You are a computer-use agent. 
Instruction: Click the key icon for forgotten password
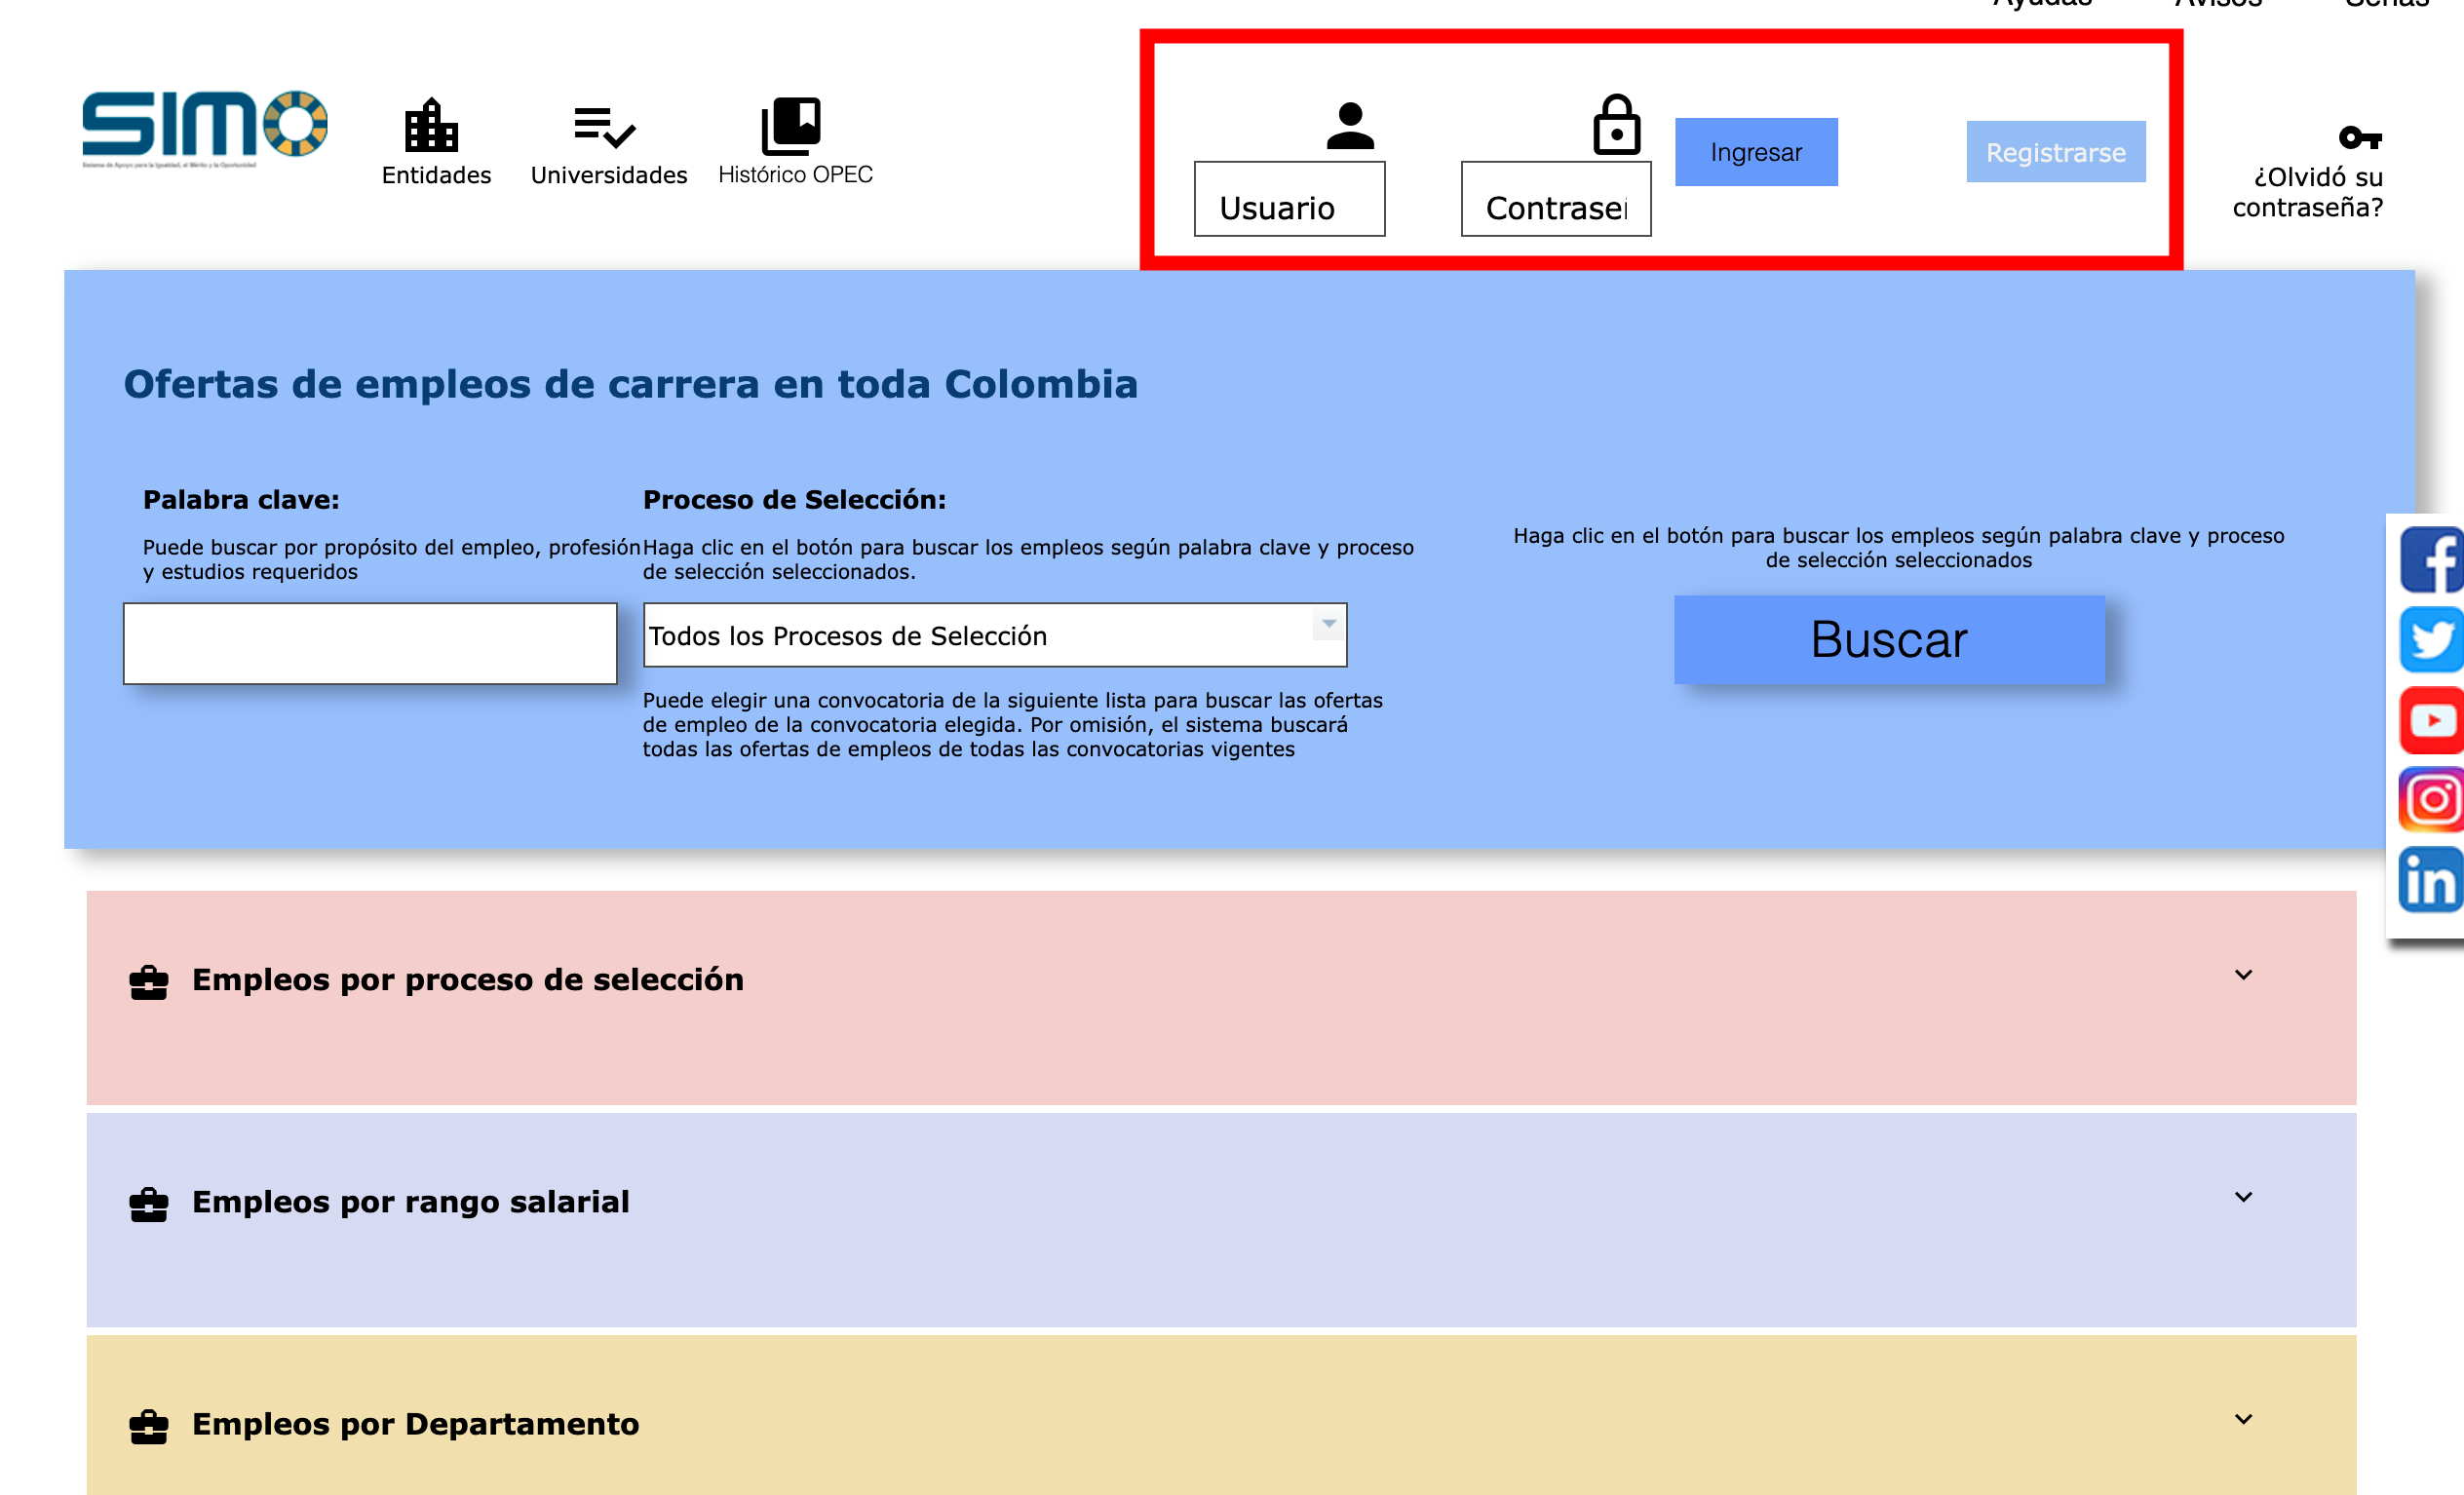(x=2359, y=137)
